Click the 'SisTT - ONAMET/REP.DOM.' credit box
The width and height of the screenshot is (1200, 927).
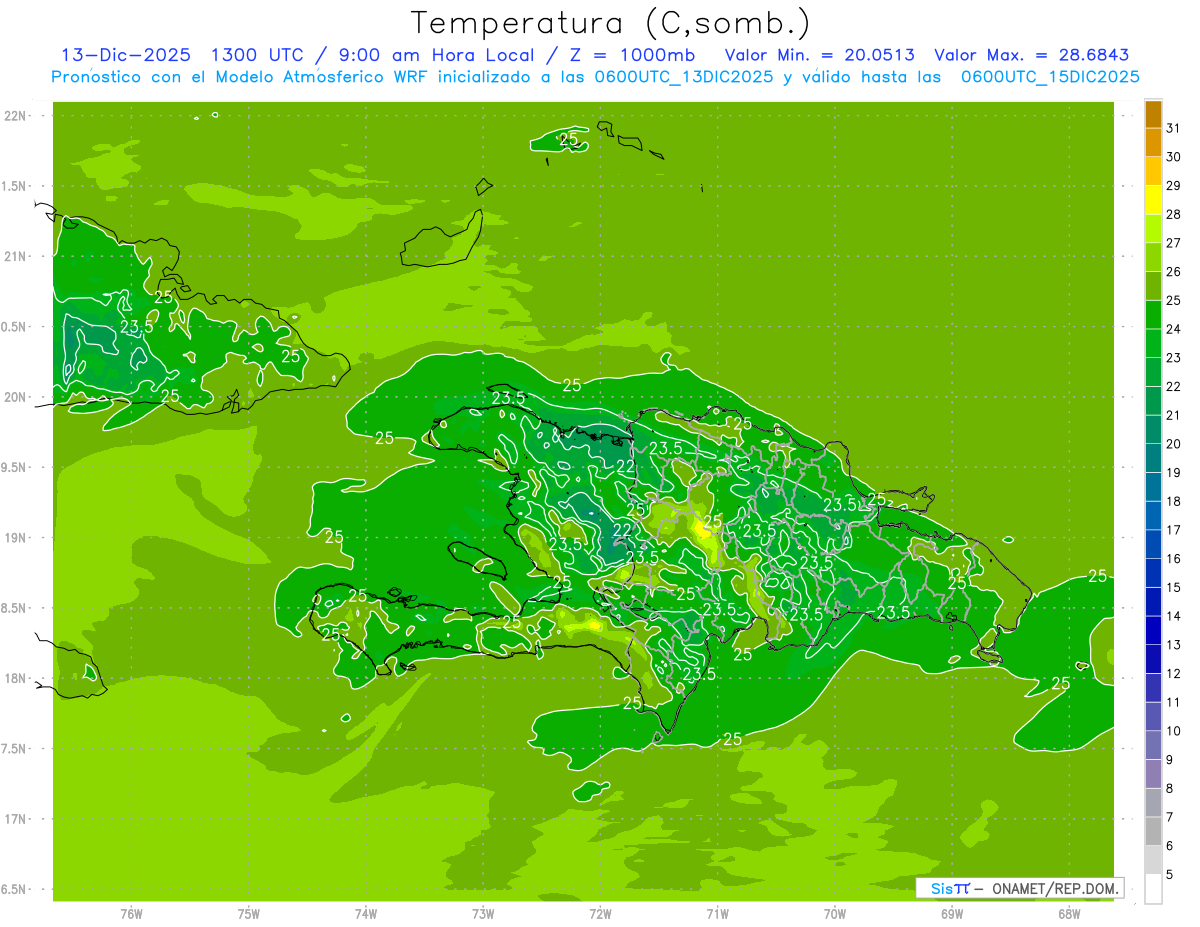coord(1019,888)
